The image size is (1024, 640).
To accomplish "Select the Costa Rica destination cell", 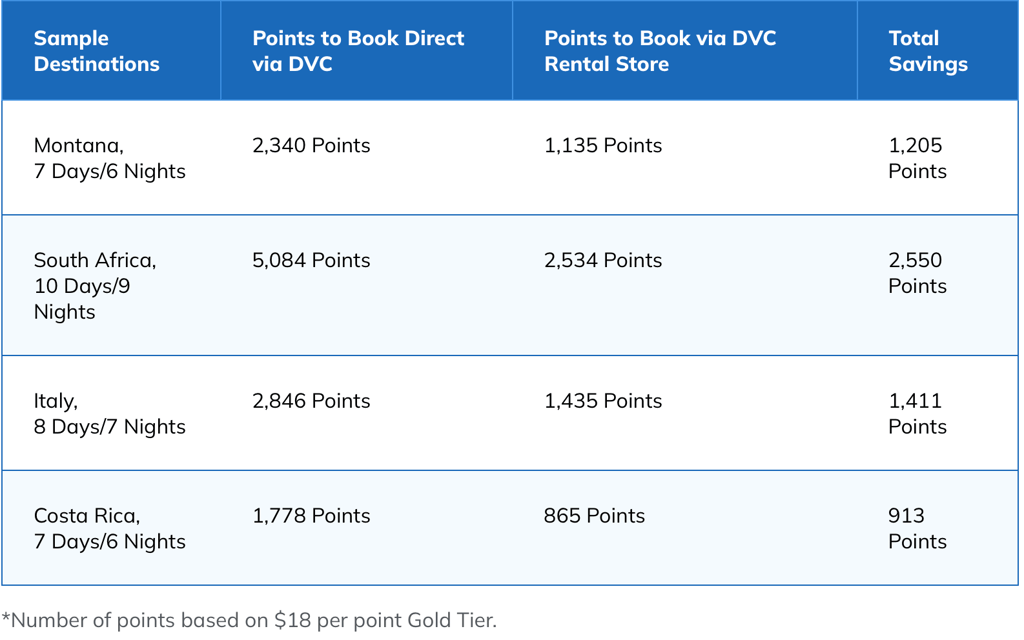I will pyautogui.click(x=110, y=529).
